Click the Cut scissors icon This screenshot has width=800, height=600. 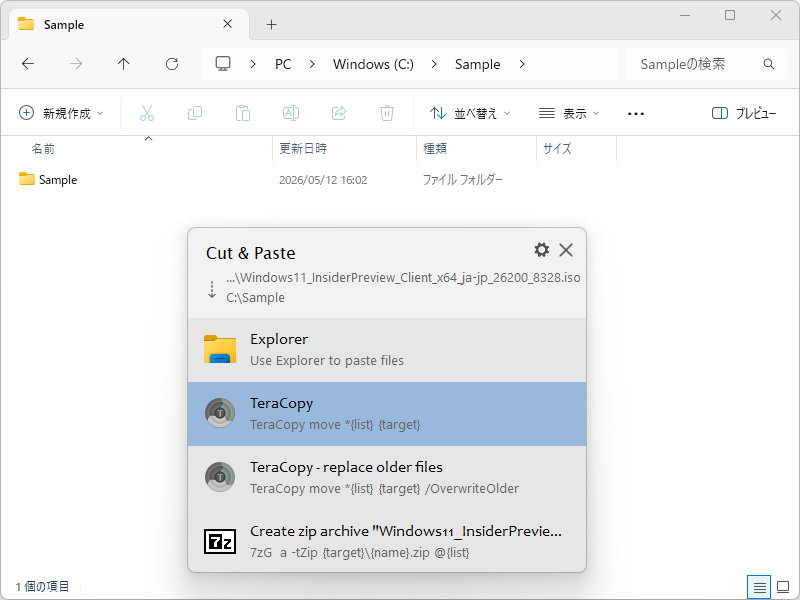147,113
